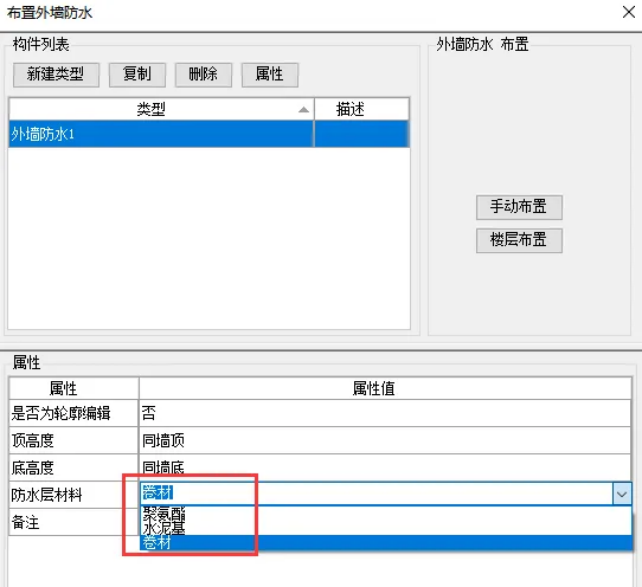642x587 pixels.
Task: Collapse the 防水层材料 dropdown arrow
Action: [622, 494]
